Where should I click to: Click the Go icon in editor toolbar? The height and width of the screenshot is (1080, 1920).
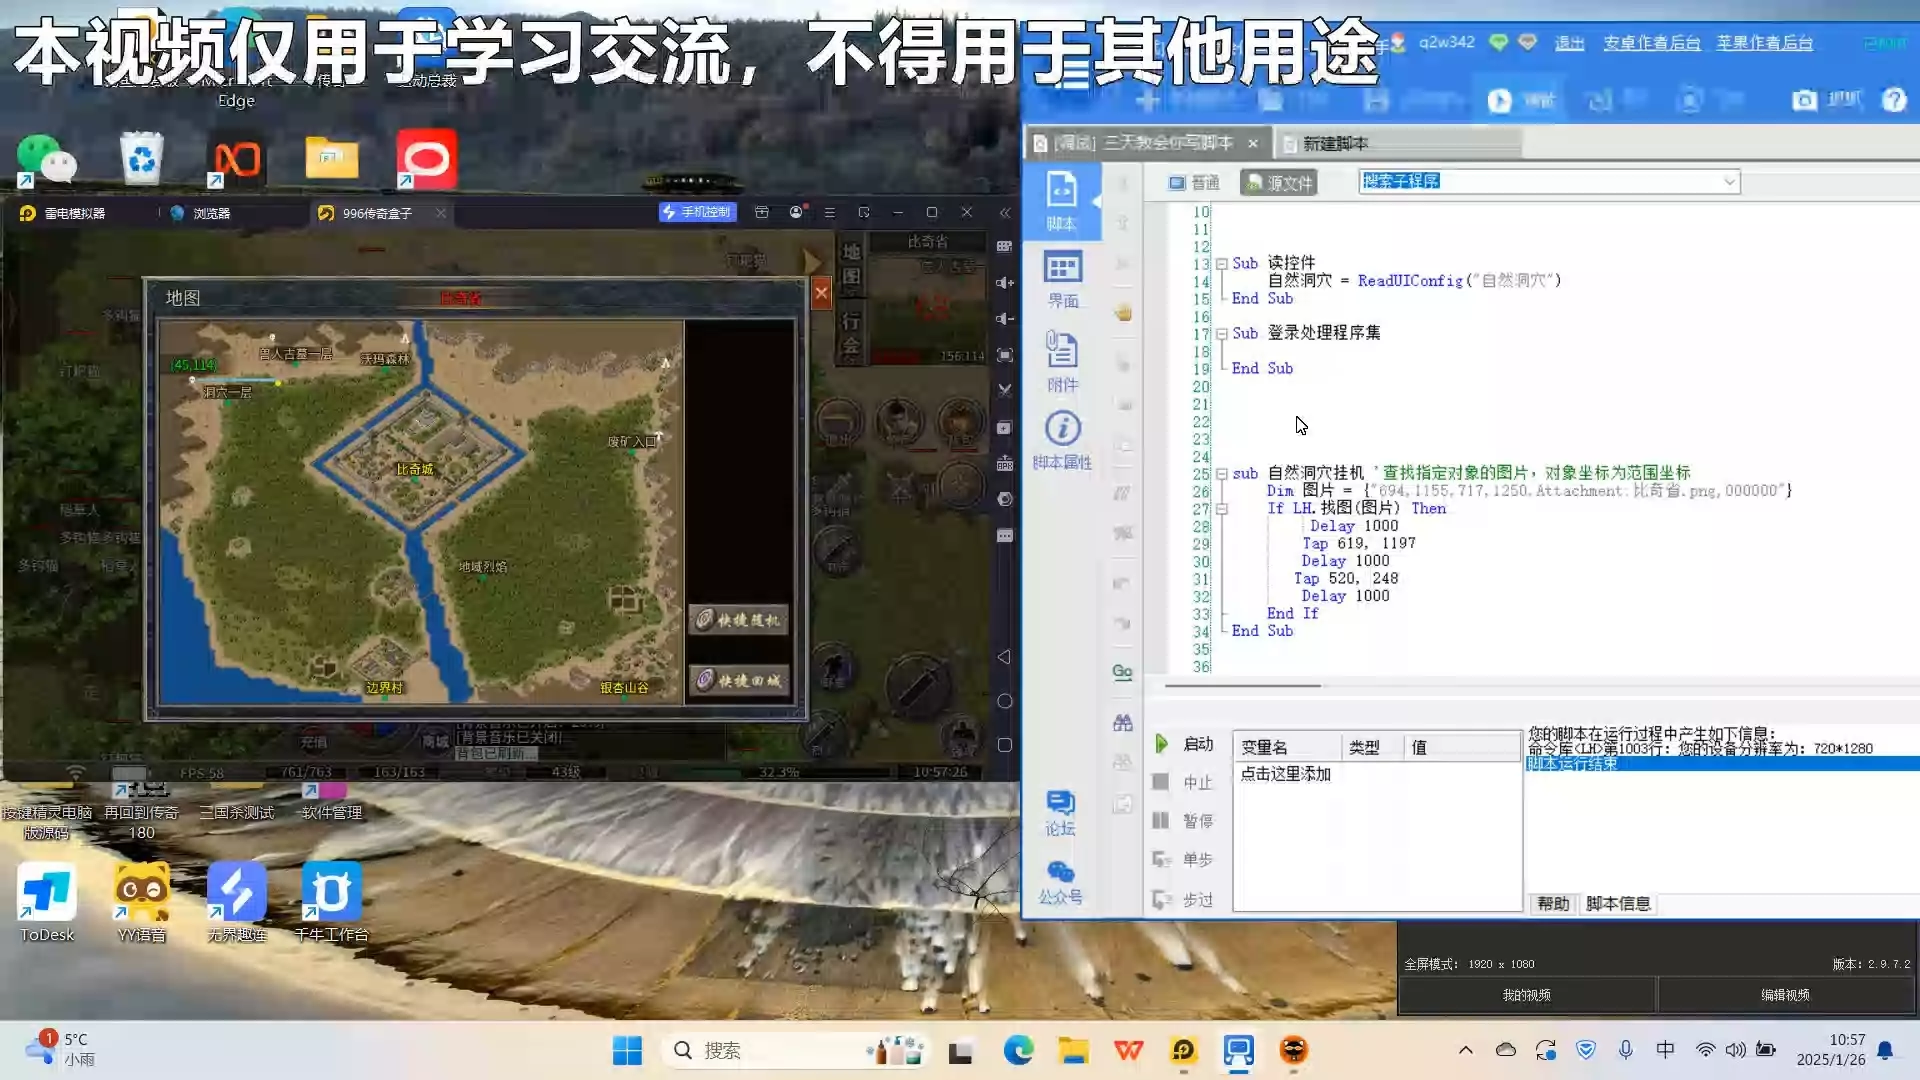[1122, 672]
